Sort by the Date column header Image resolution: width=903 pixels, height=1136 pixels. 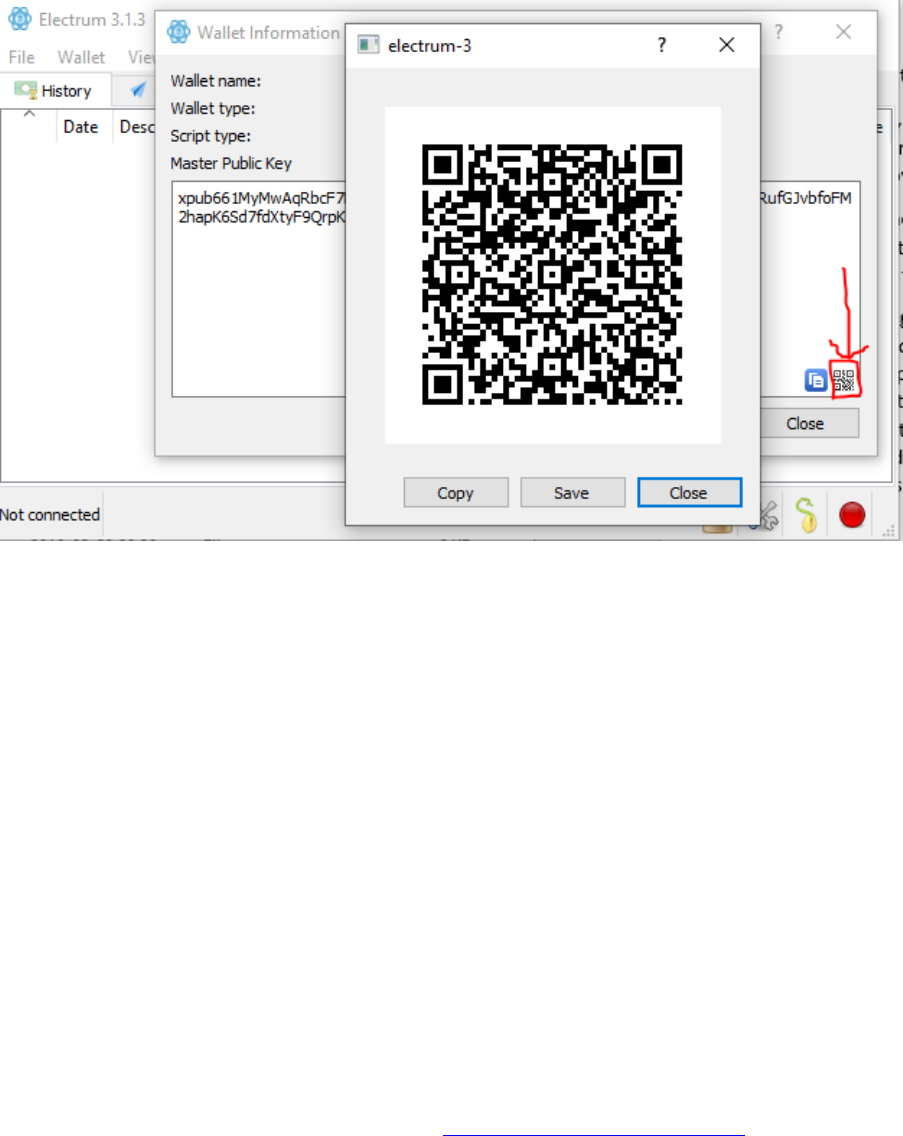pos(80,127)
